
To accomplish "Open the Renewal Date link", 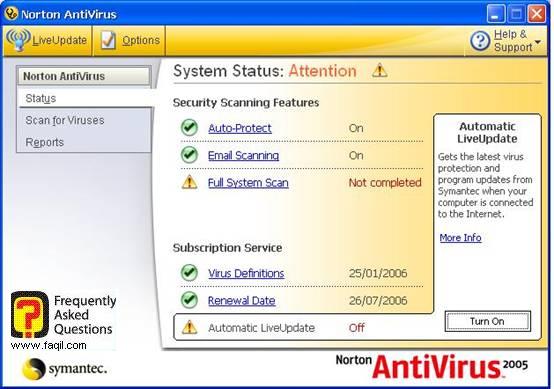I will click(242, 300).
